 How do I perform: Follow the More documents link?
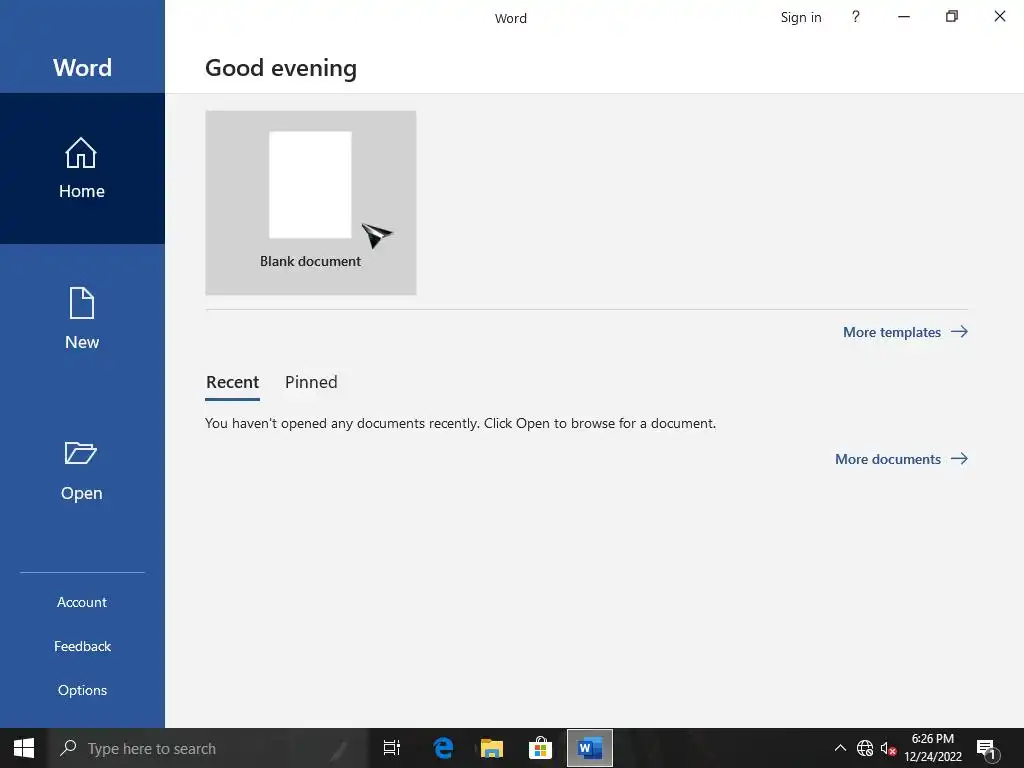(x=901, y=459)
